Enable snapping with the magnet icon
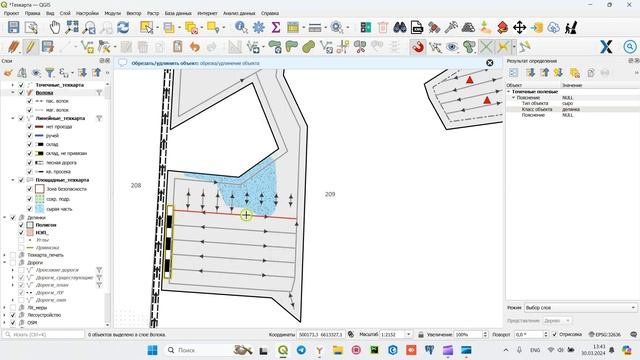Viewport: 640px width, 360px height. pos(418,47)
